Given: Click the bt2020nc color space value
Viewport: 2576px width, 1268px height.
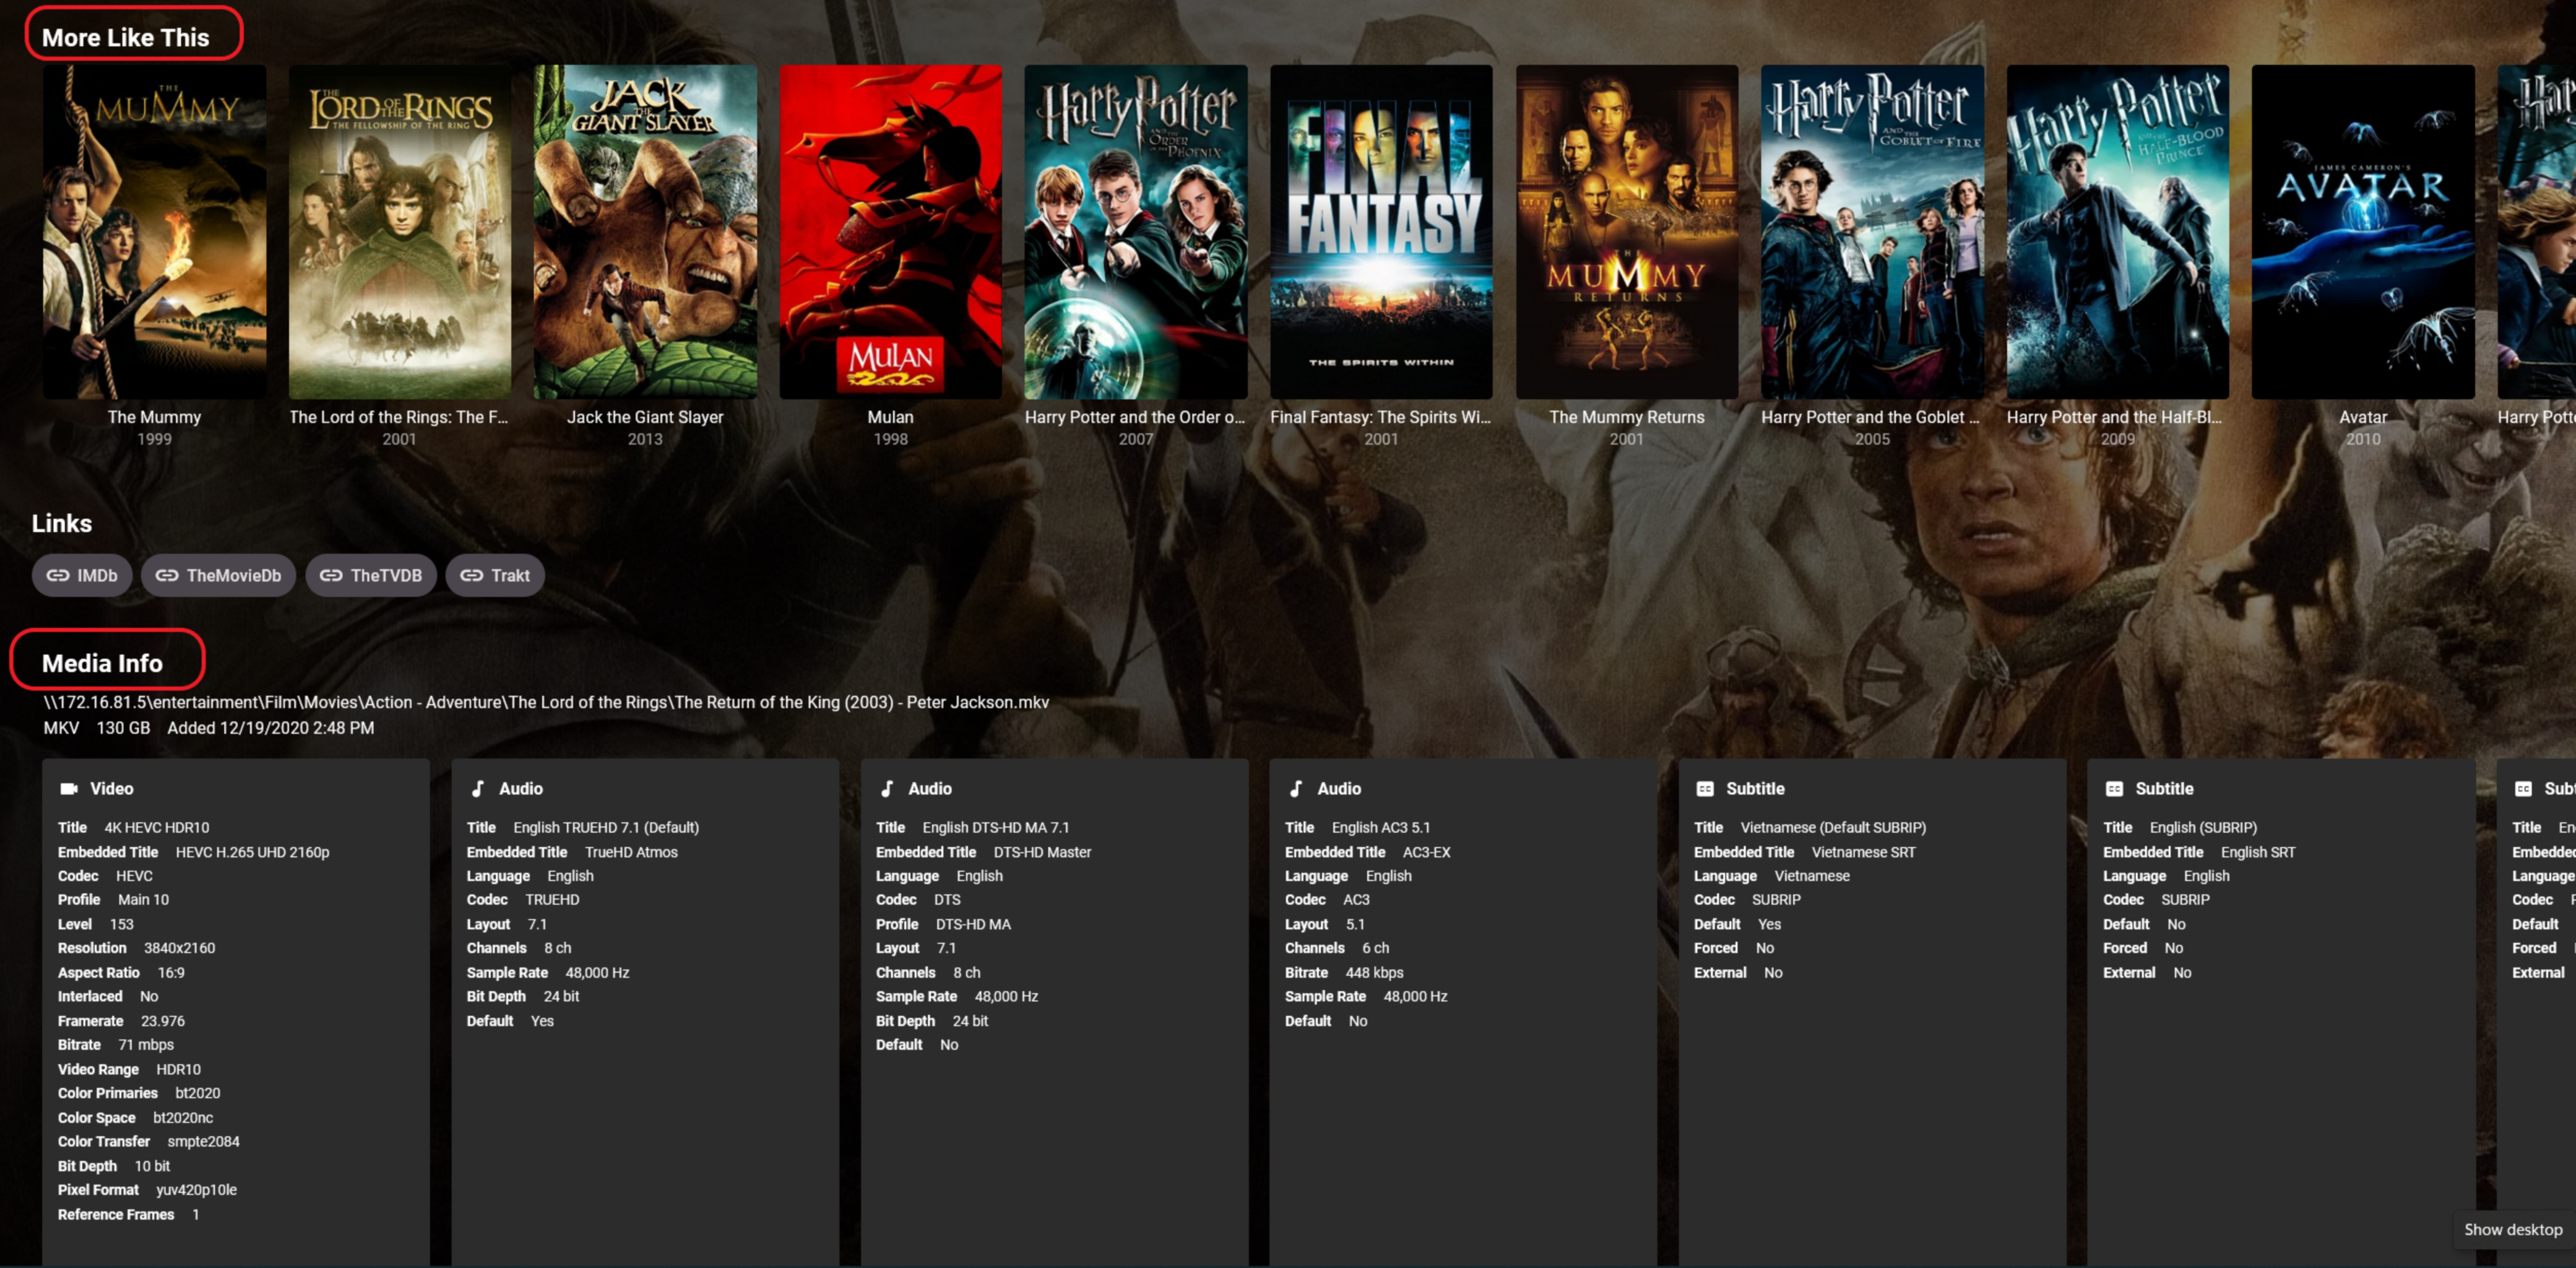Looking at the screenshot, I should [x=183, y=1118].
